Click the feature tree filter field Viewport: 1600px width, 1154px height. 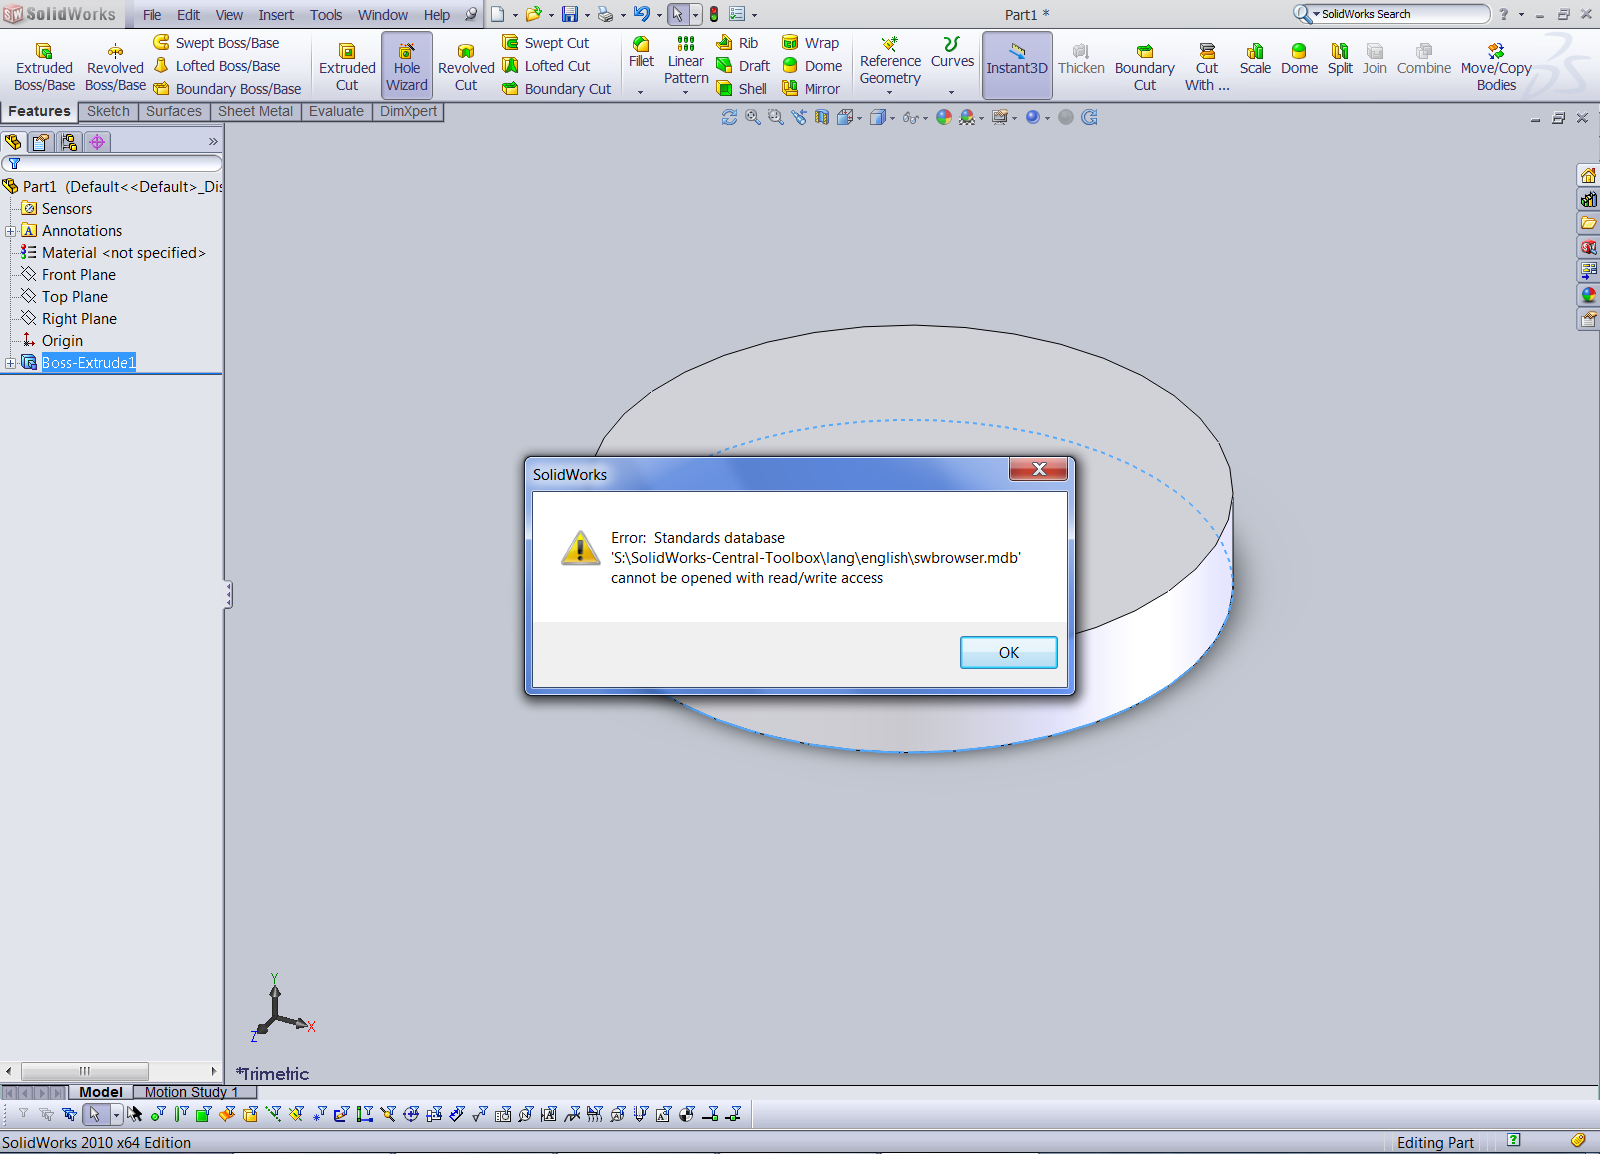pos(112,163)
